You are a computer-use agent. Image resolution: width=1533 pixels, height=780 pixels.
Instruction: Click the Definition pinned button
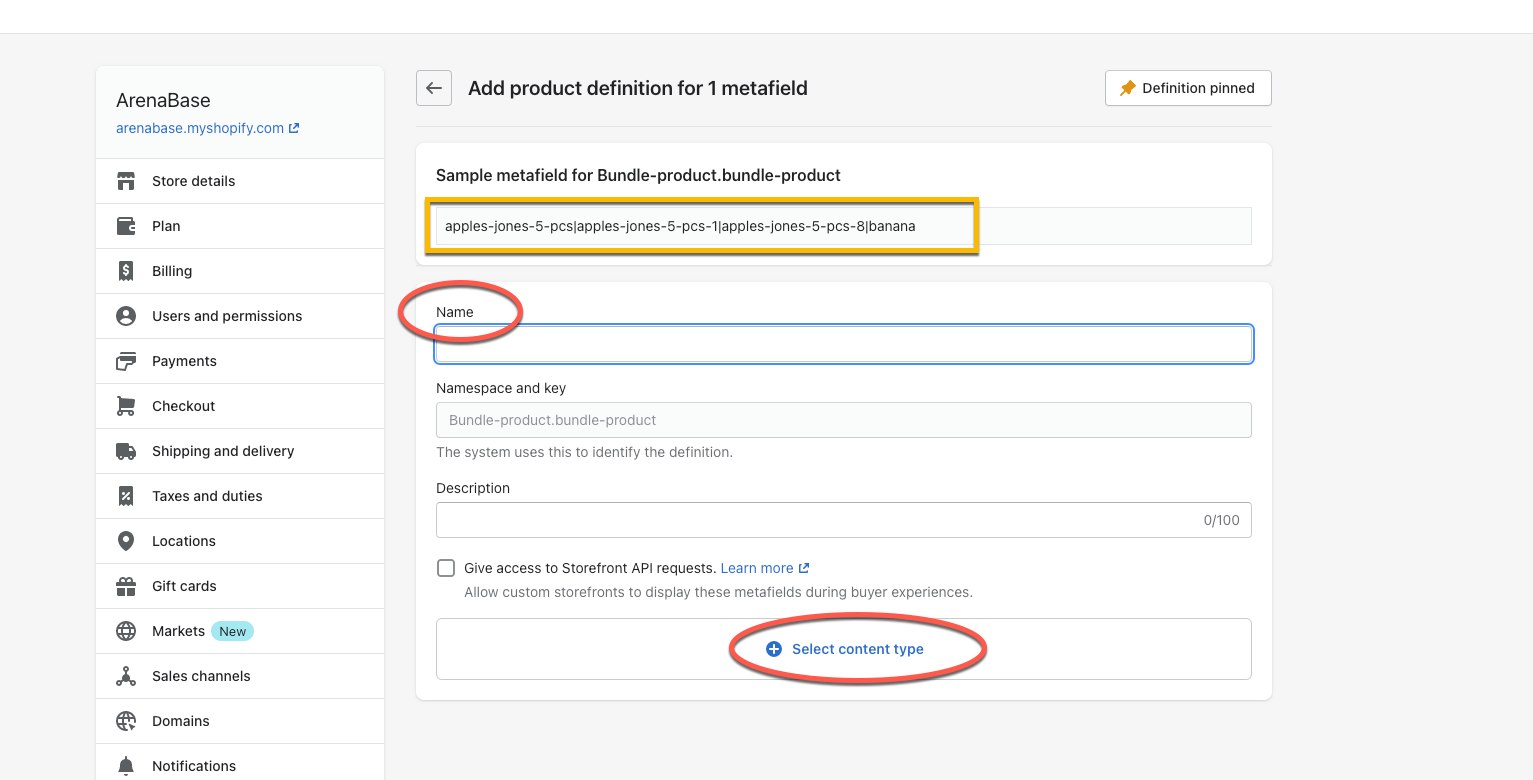[1188, 88]
